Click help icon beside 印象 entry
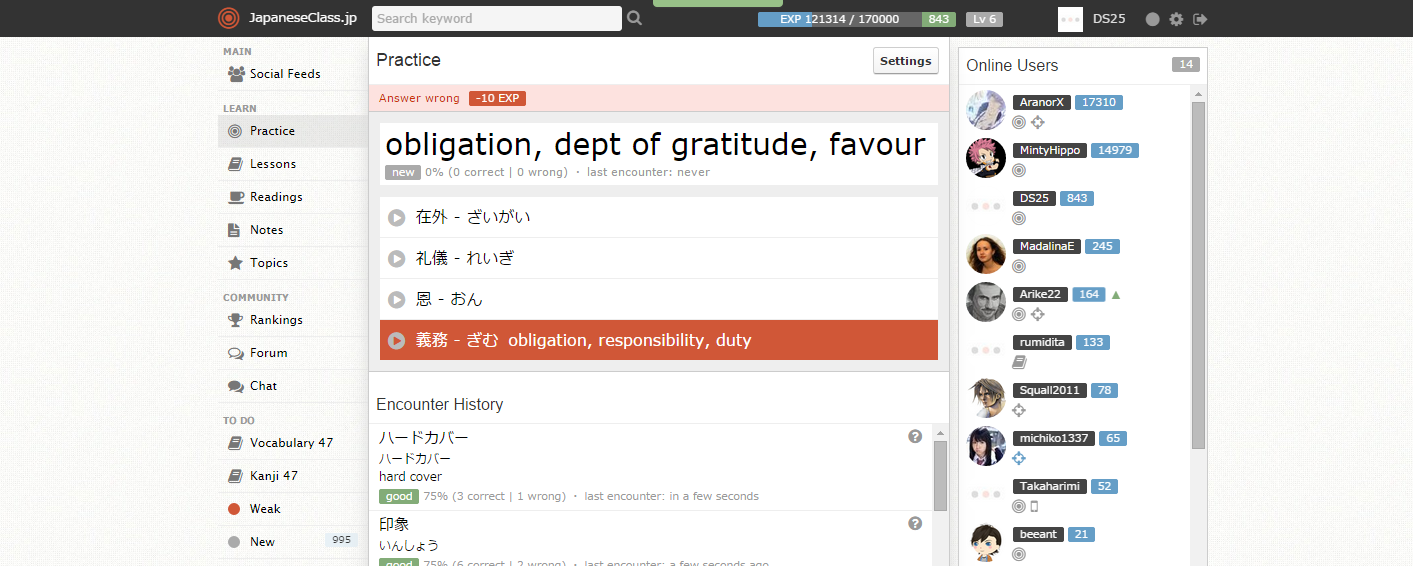 (x=914, y=523)
